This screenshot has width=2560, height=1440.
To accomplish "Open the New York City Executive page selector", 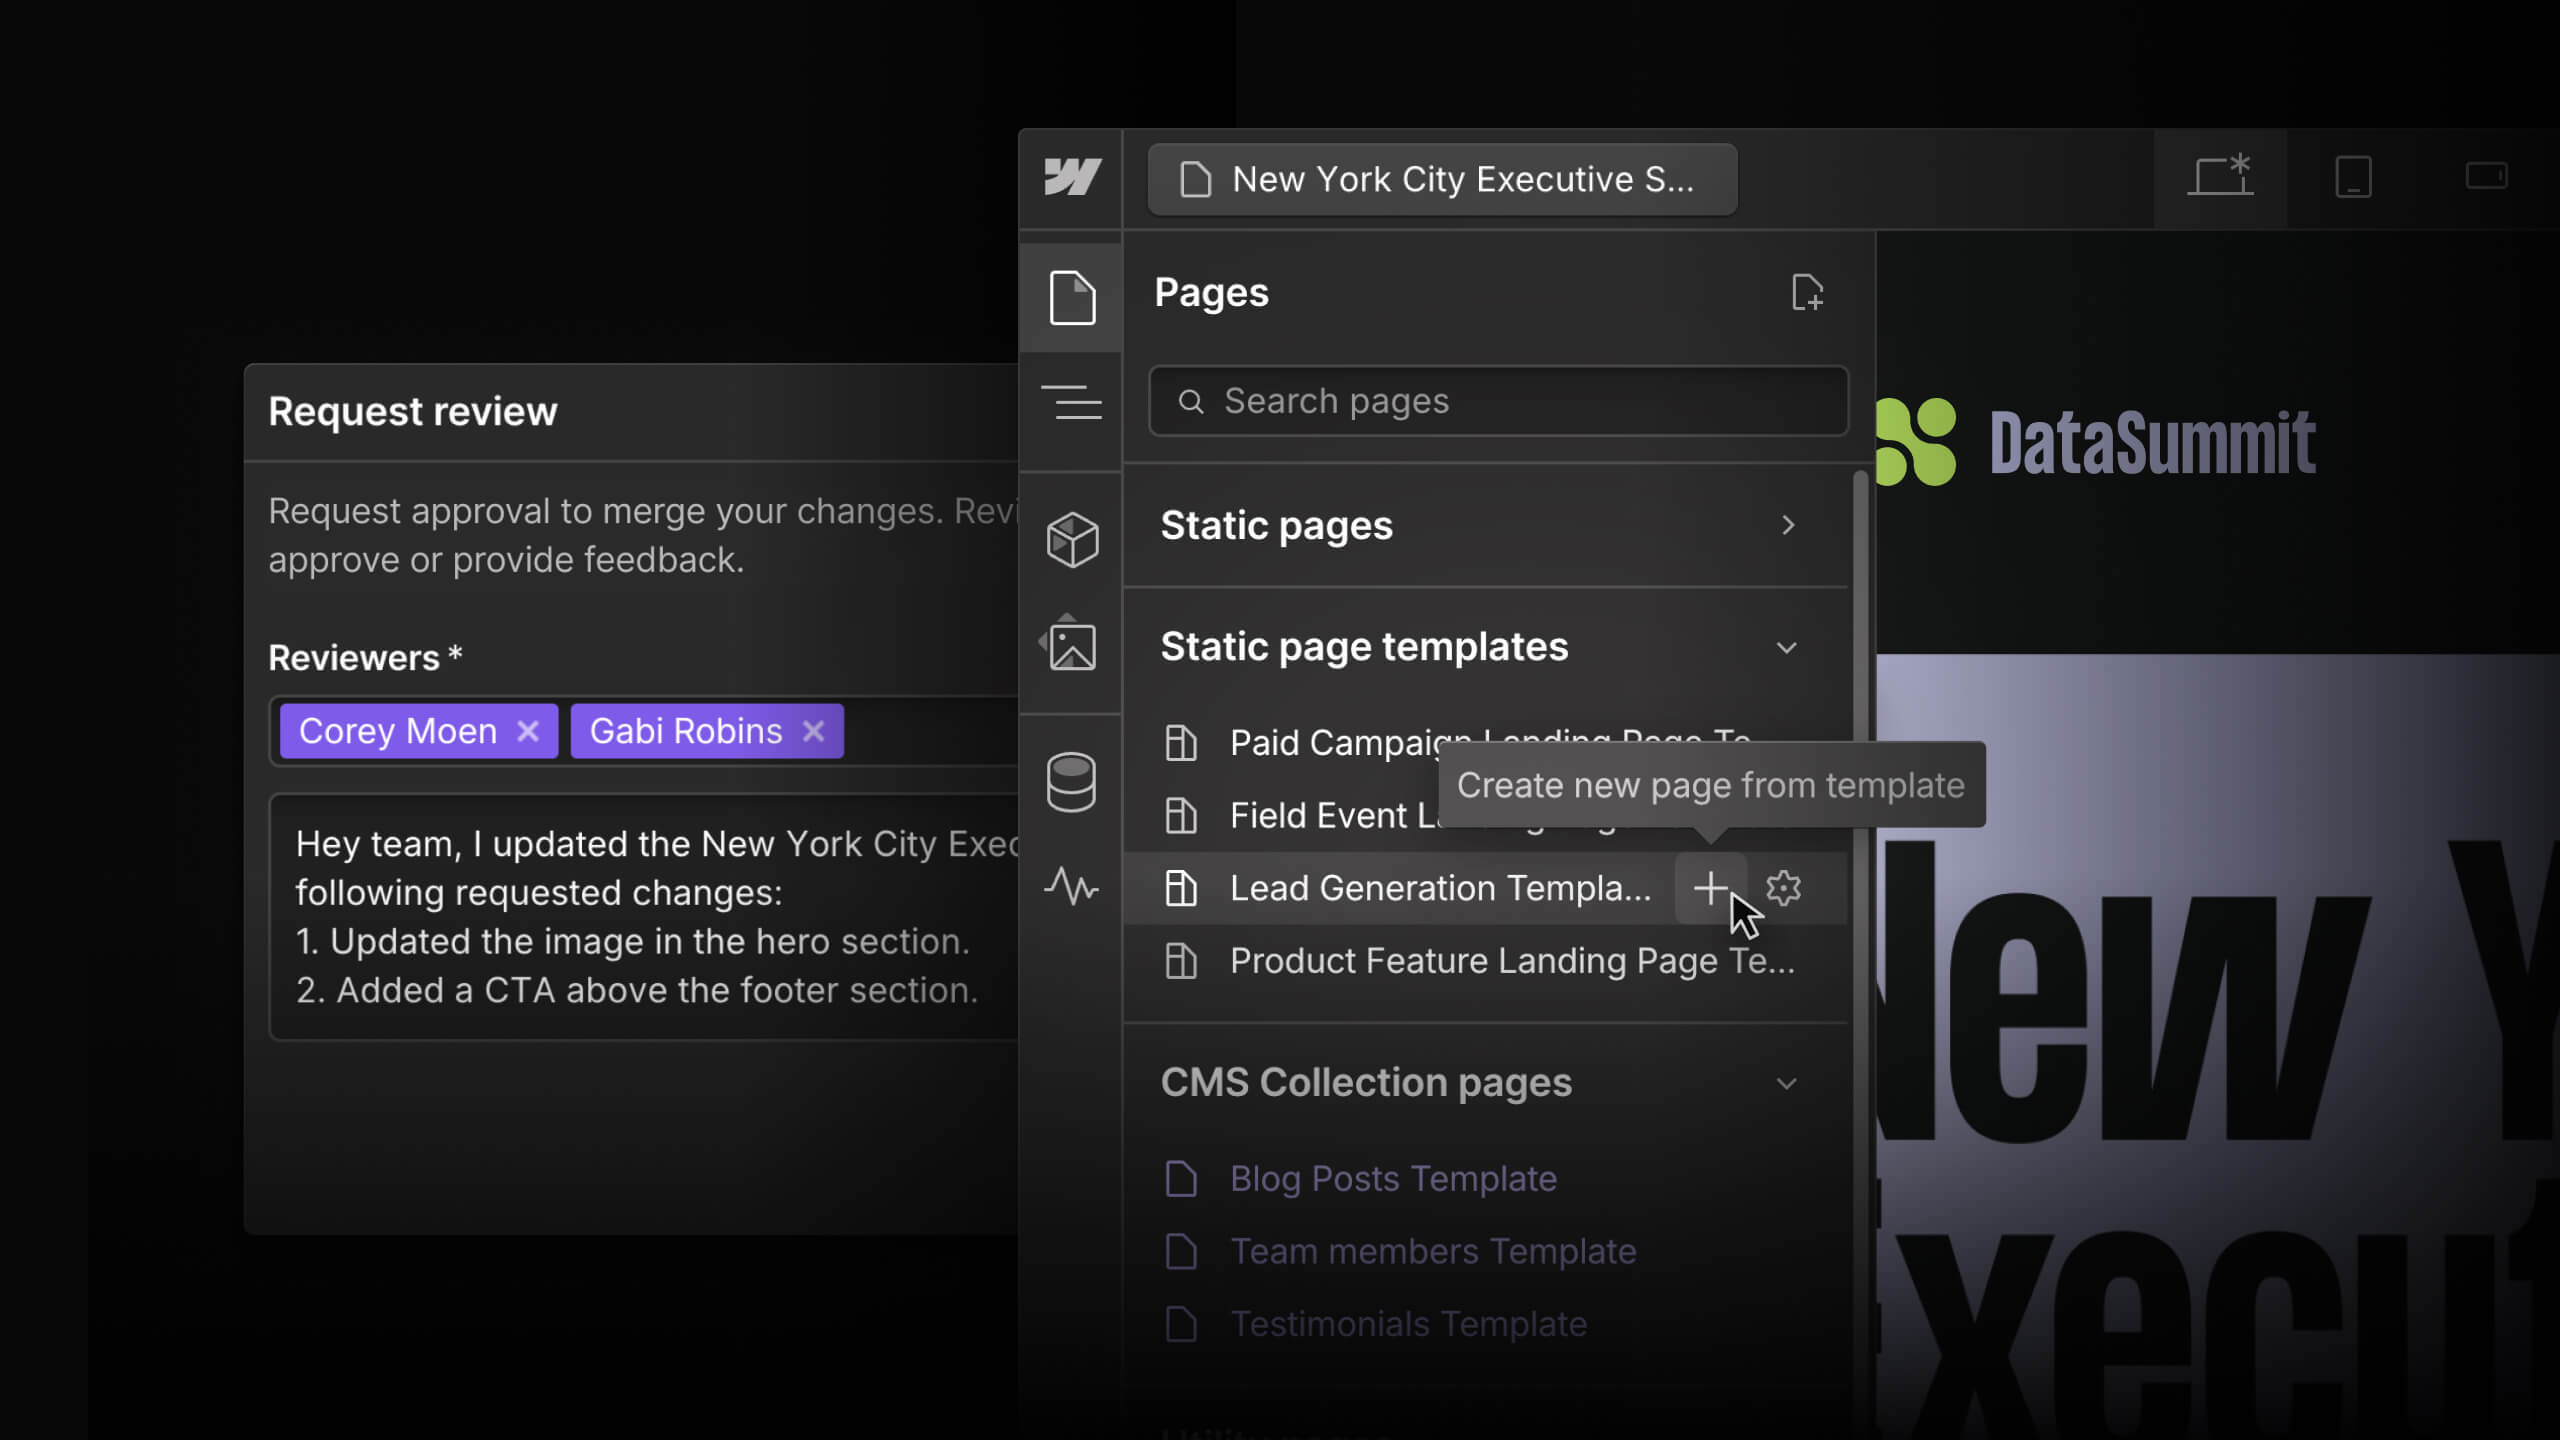I will pyautogui.click(x=1442, y=179).
